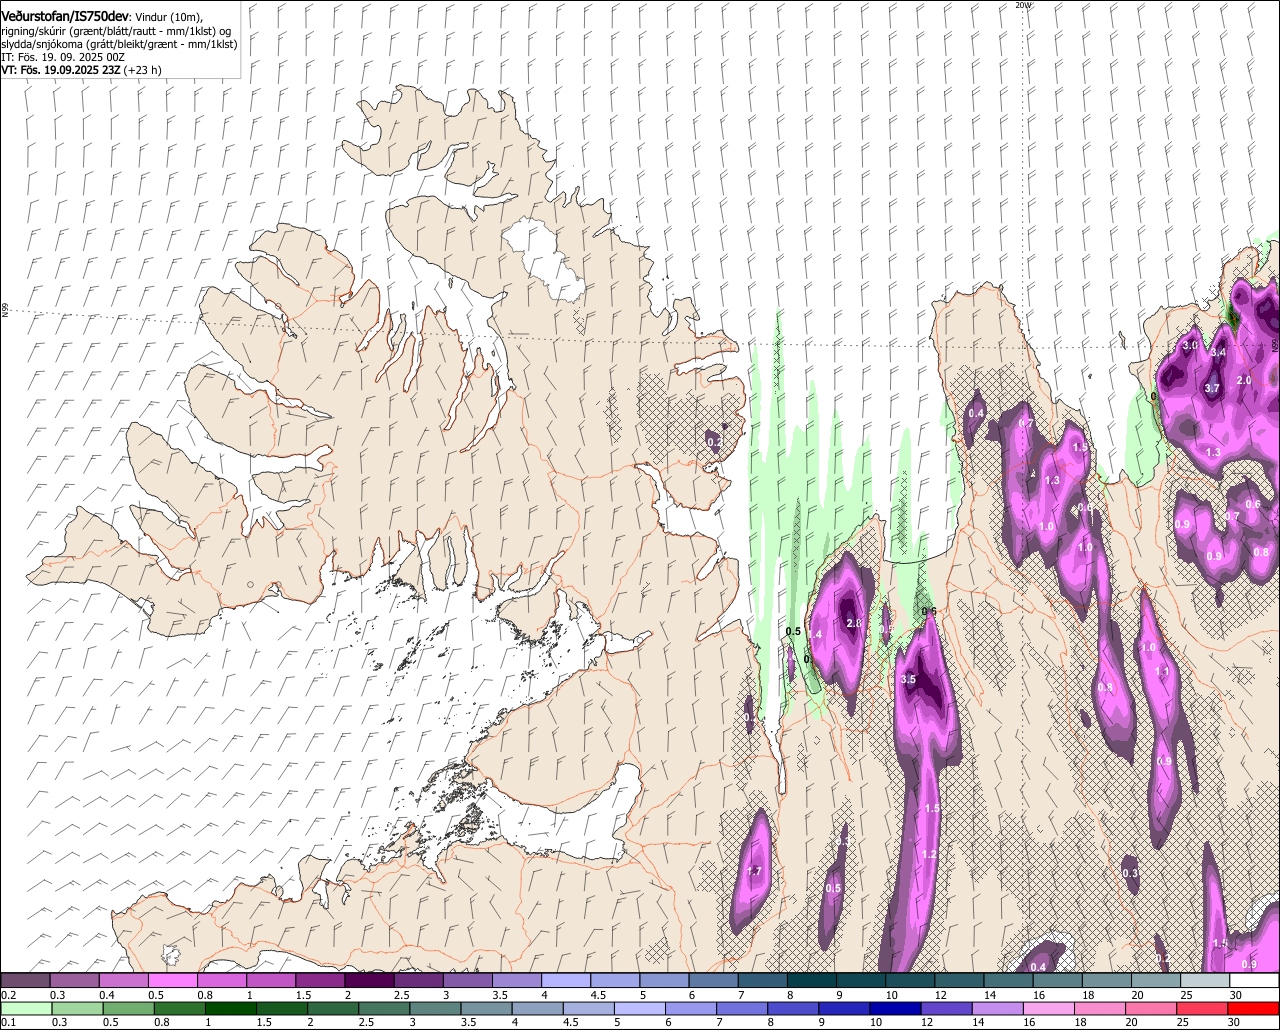Click the 20W longitude label at top
Image resolution: width=1280 pixels, height=1030 pixels.
[x=1022, y=5]
